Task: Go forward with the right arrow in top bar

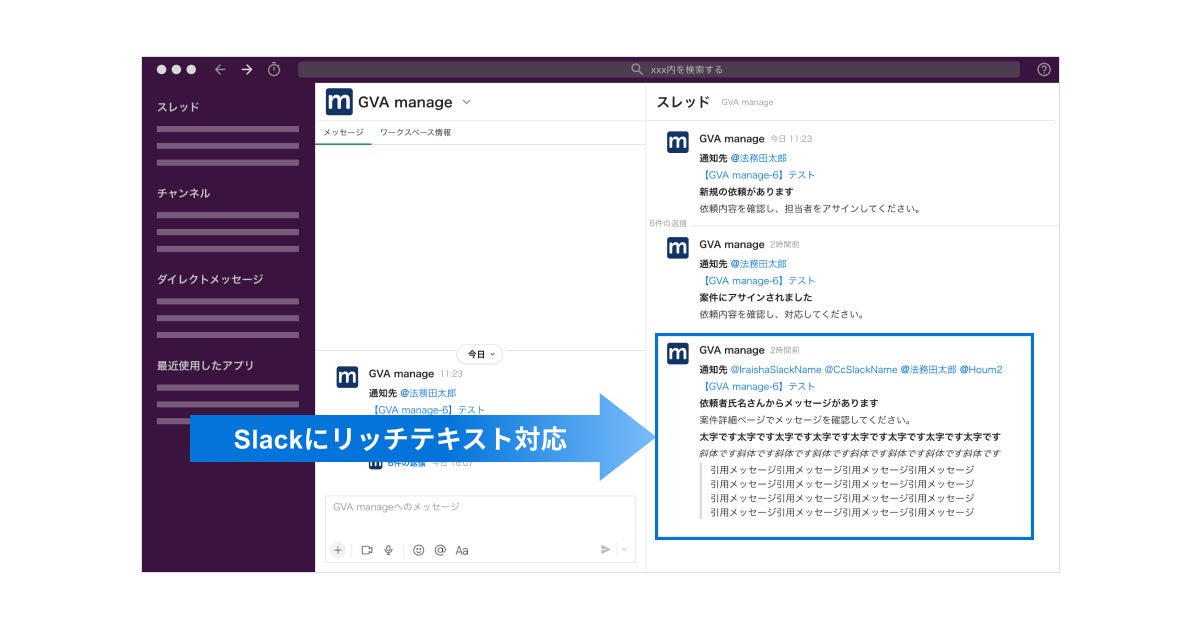Action: tap(247, 69)
